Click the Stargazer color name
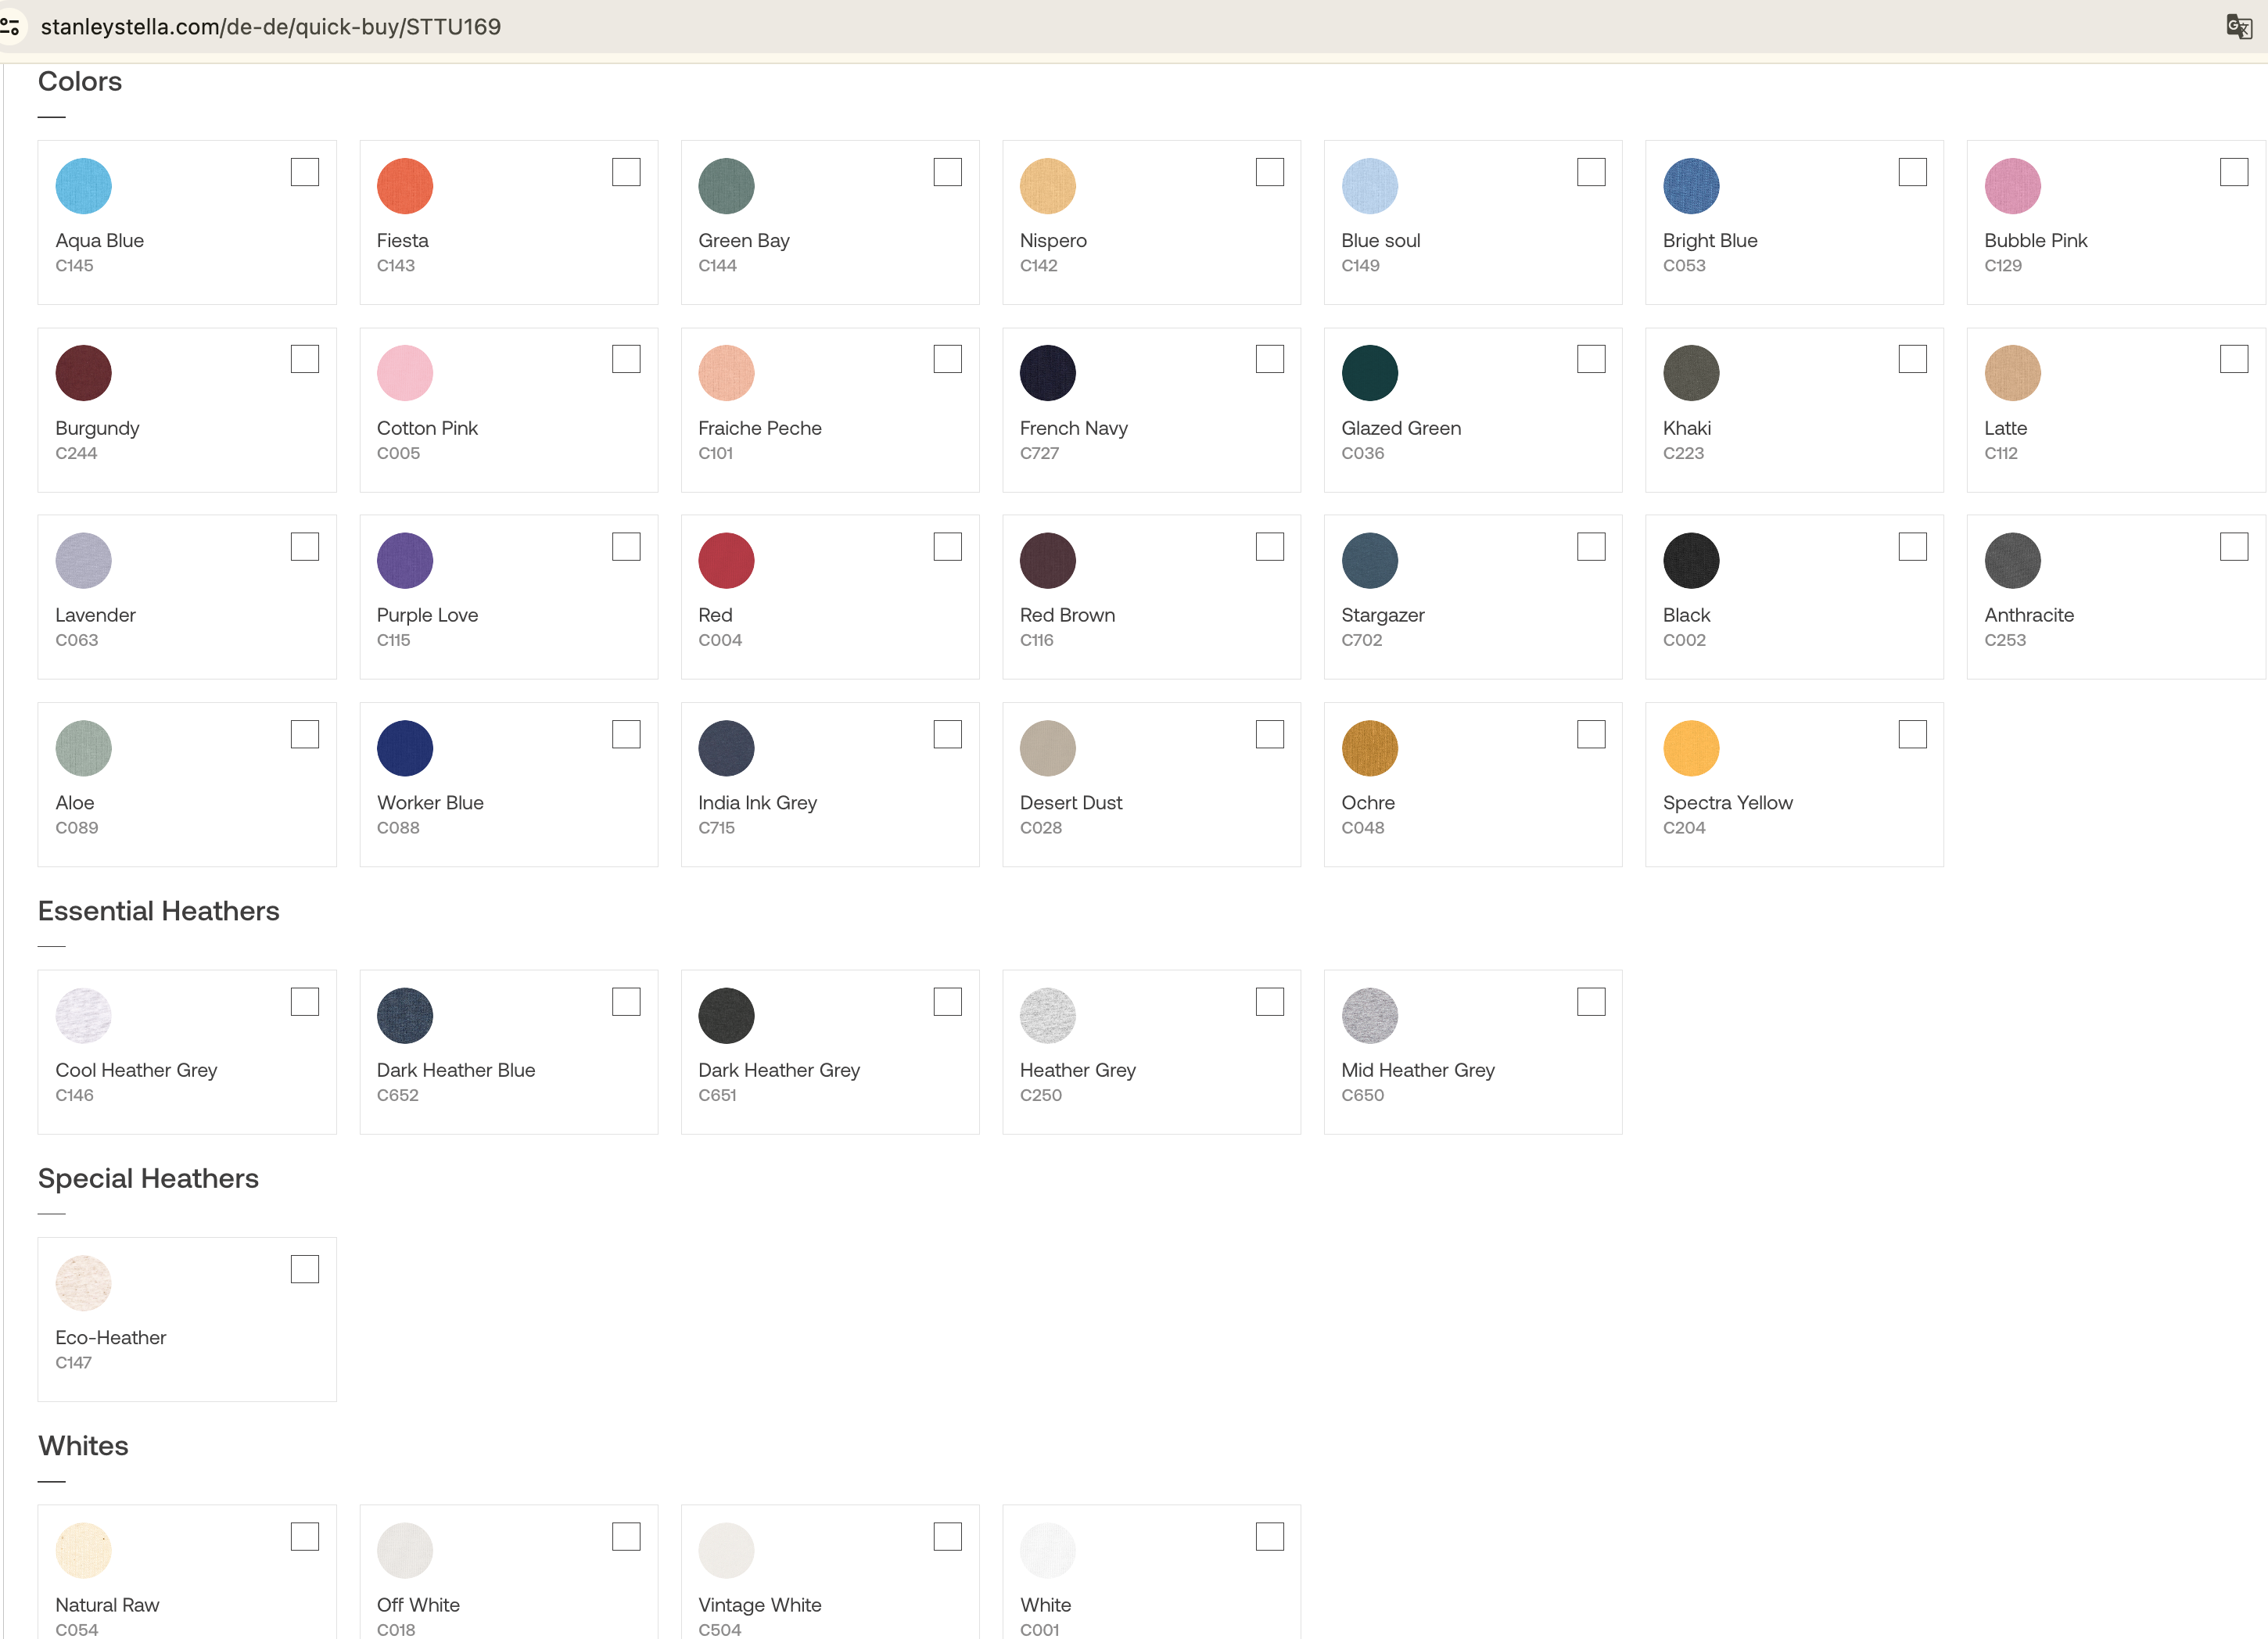2268x1639 pixels. coord(1382,615)
